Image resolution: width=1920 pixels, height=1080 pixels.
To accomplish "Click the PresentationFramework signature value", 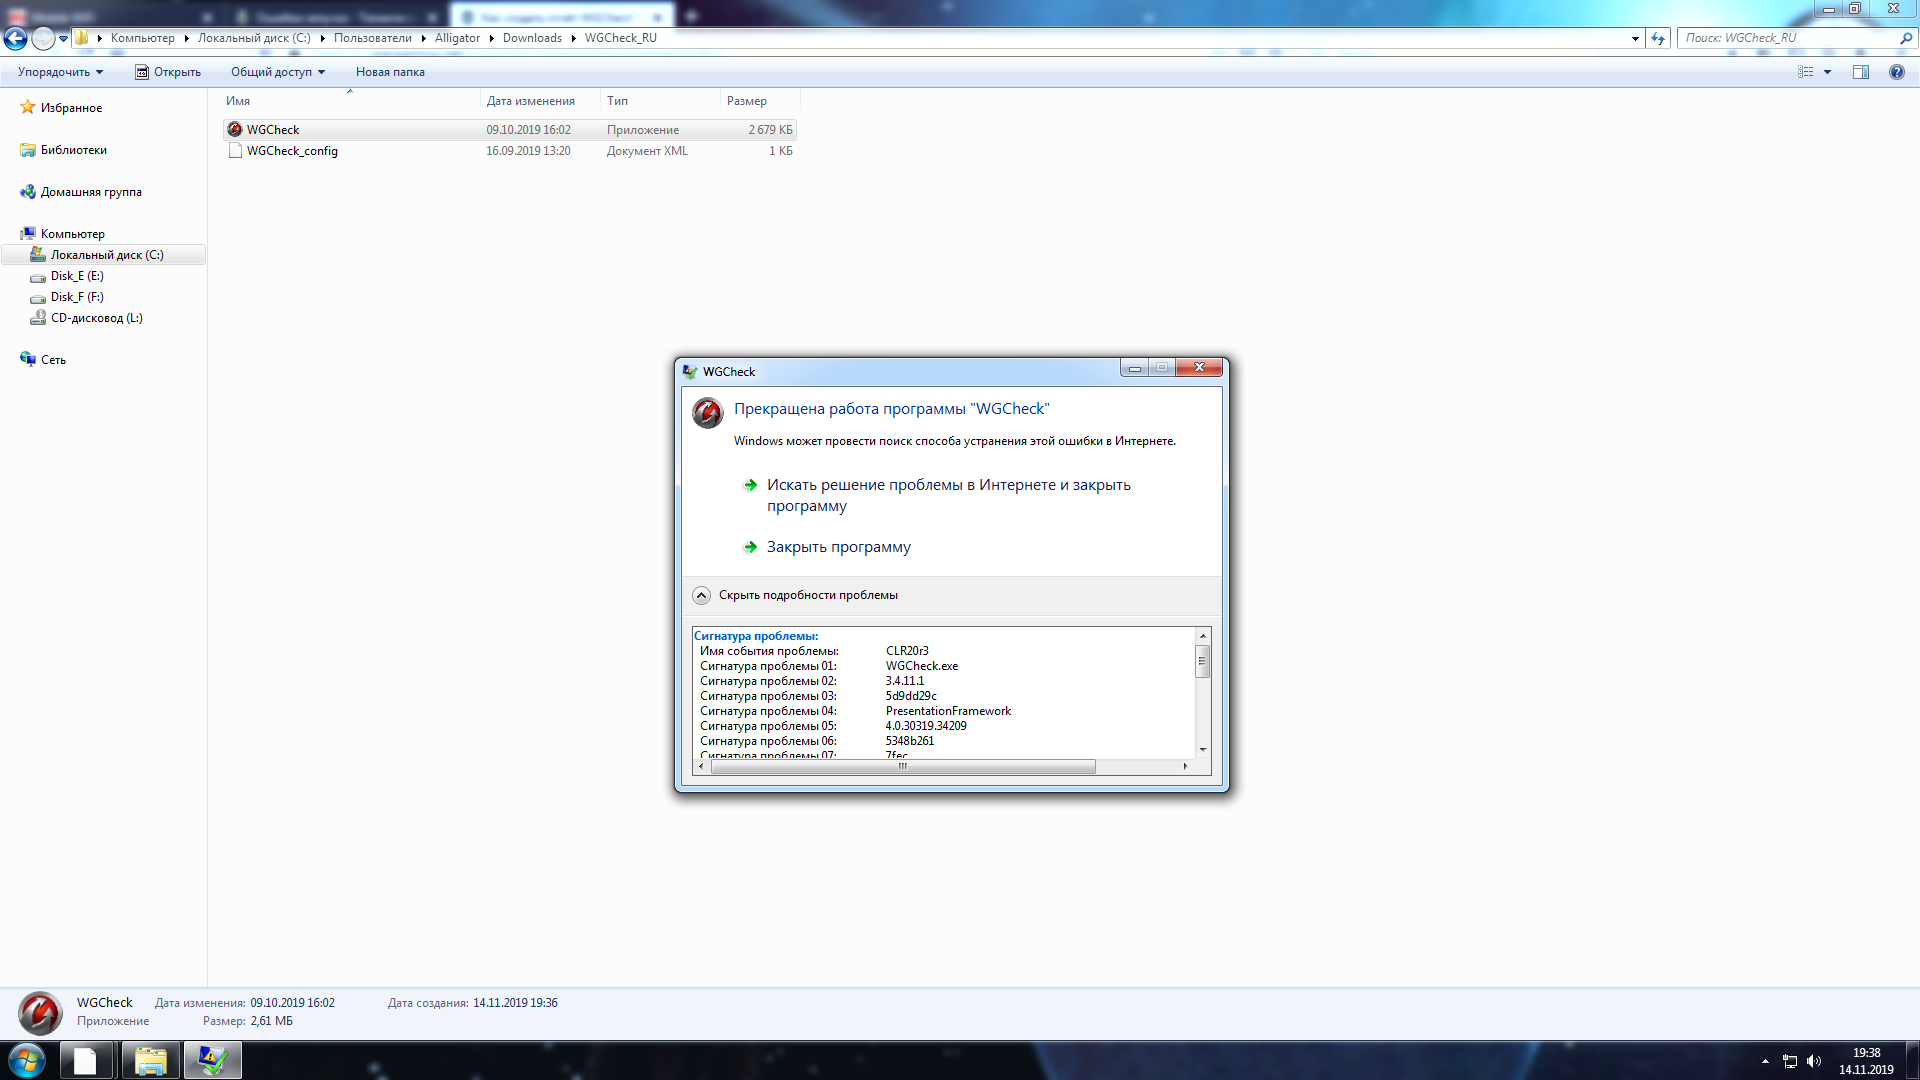I will pos(948,711).
